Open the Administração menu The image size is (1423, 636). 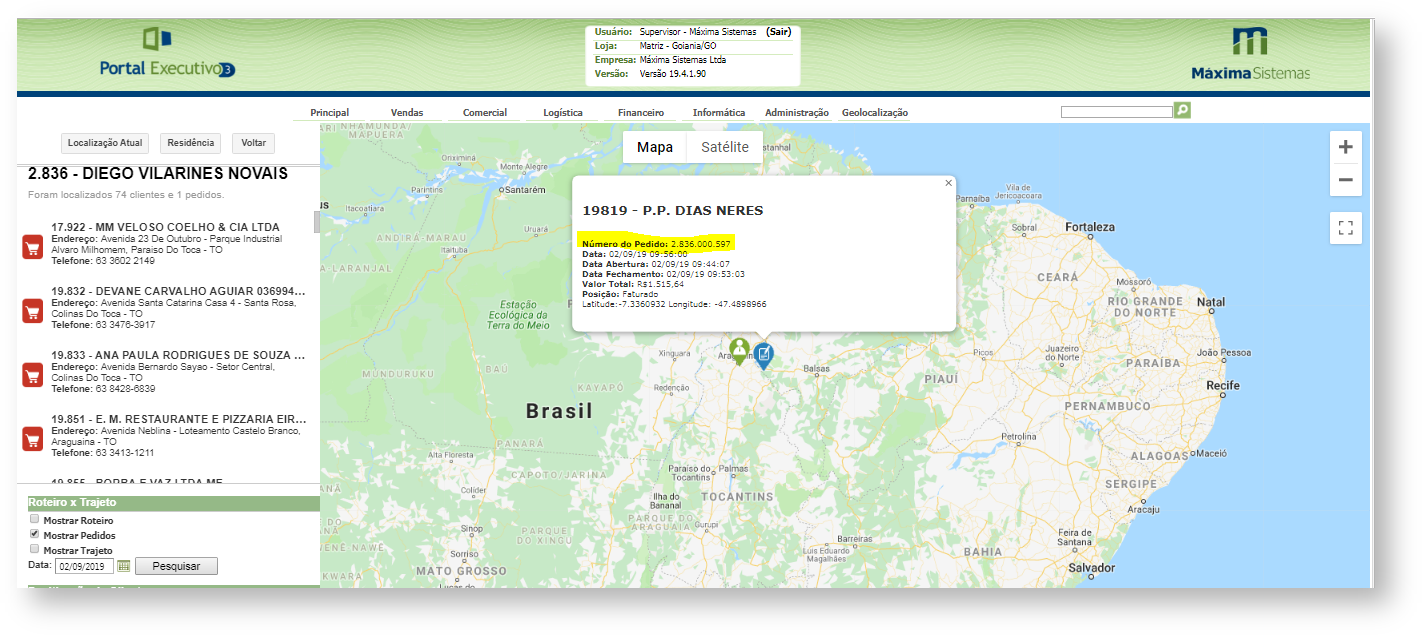(797, 113)
